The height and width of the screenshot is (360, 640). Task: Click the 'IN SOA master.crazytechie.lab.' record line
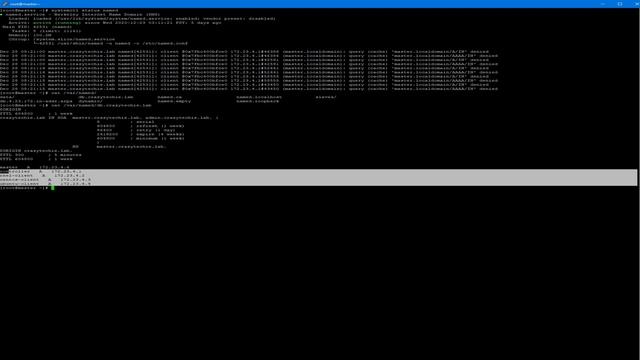pyautogui.click(x=109, y=118)
